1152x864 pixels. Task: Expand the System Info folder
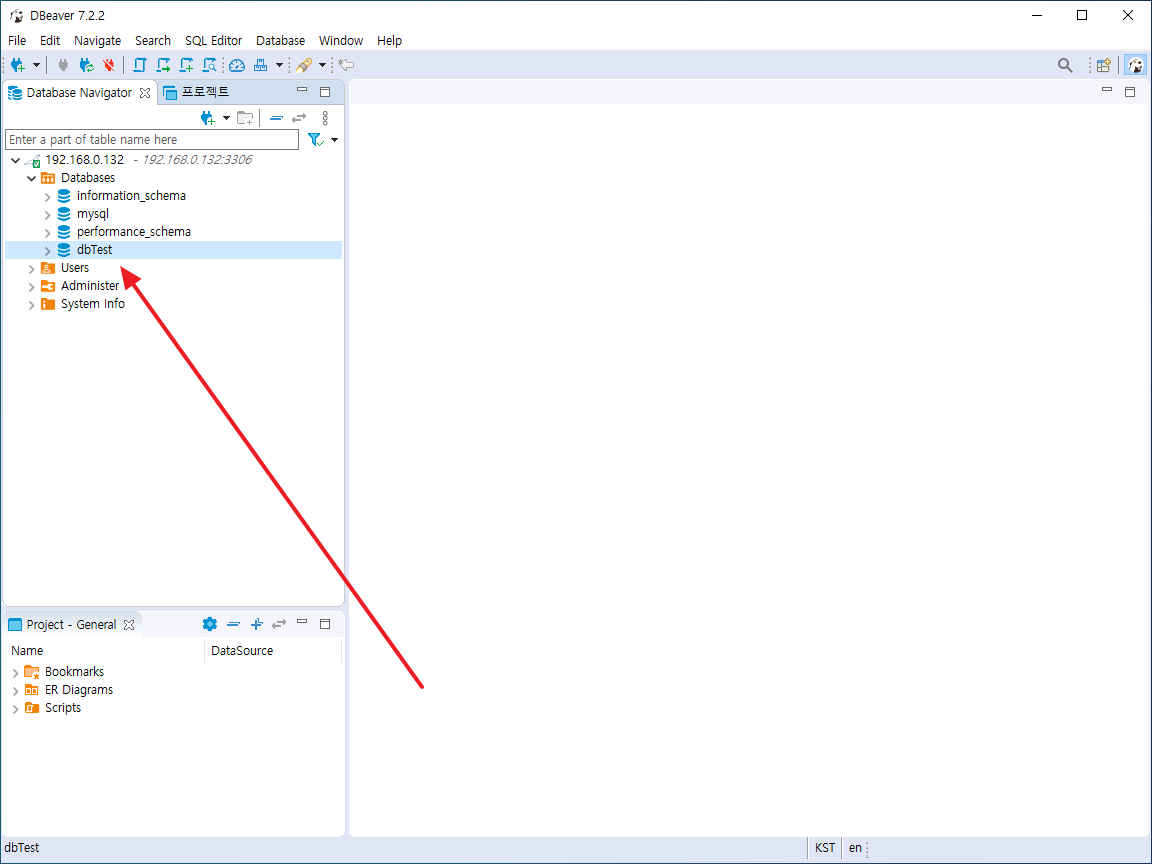[32, 304]
